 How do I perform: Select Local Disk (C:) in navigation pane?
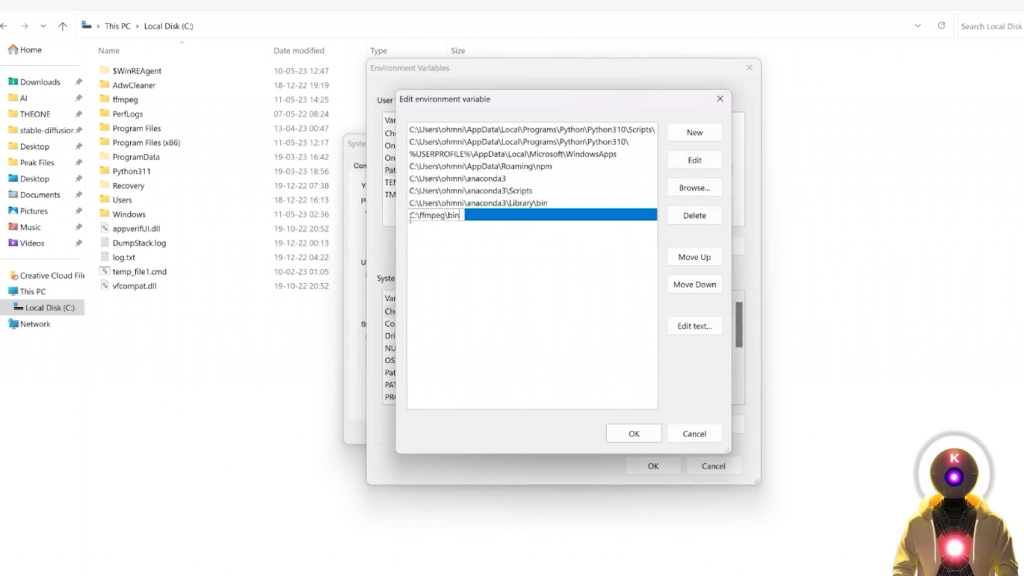(50, 308)
